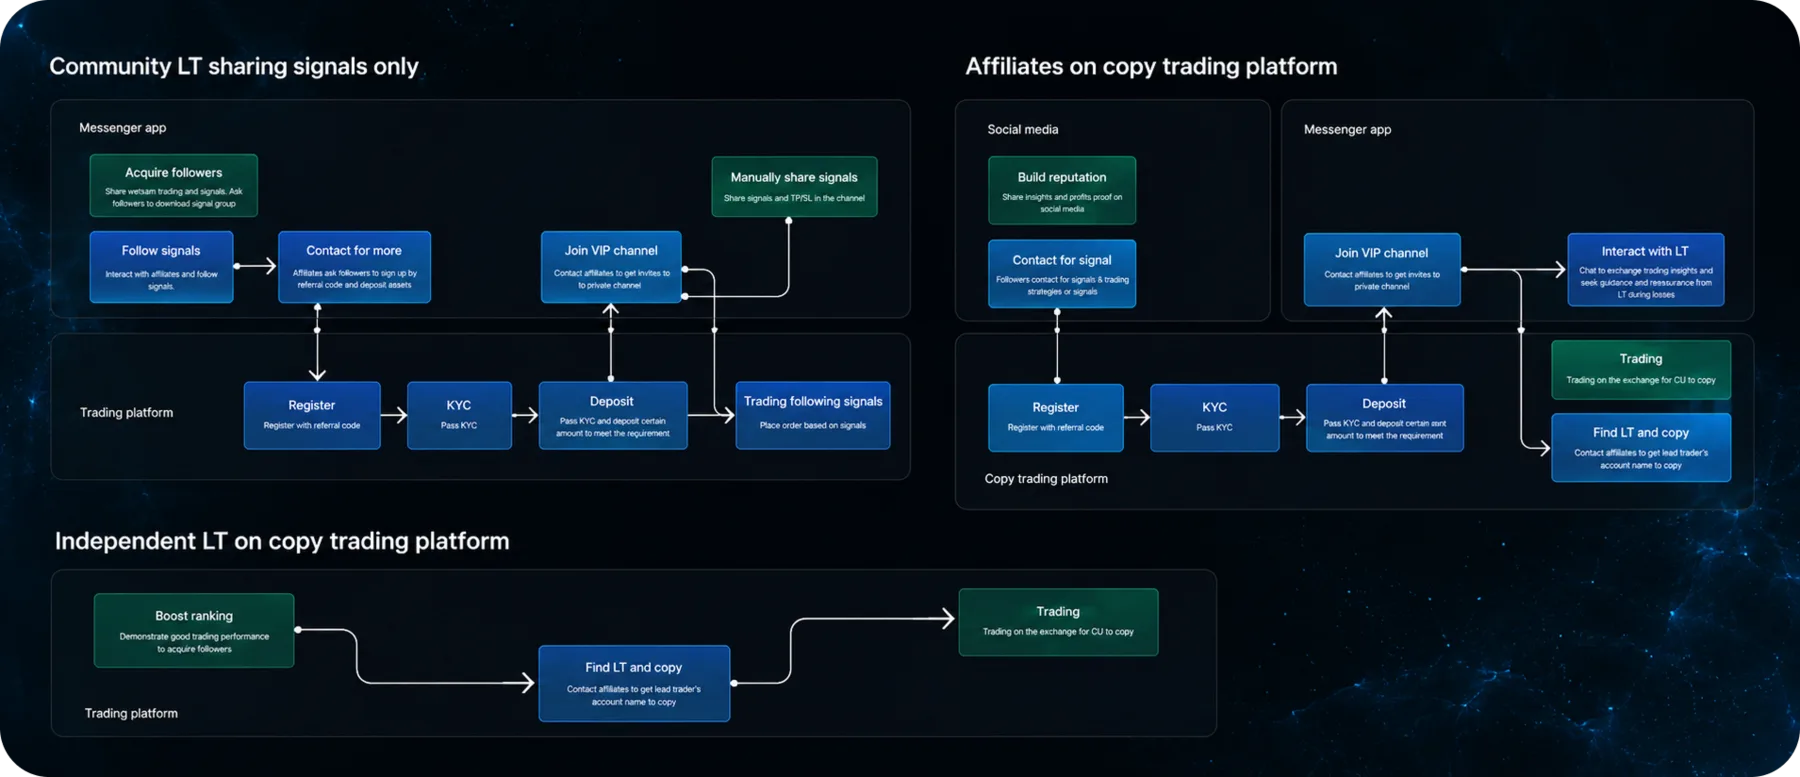The height and width of the screenshot is (777, 1800).
Task: Select 'Register' box in Community LT diagram
Action: 312,415
